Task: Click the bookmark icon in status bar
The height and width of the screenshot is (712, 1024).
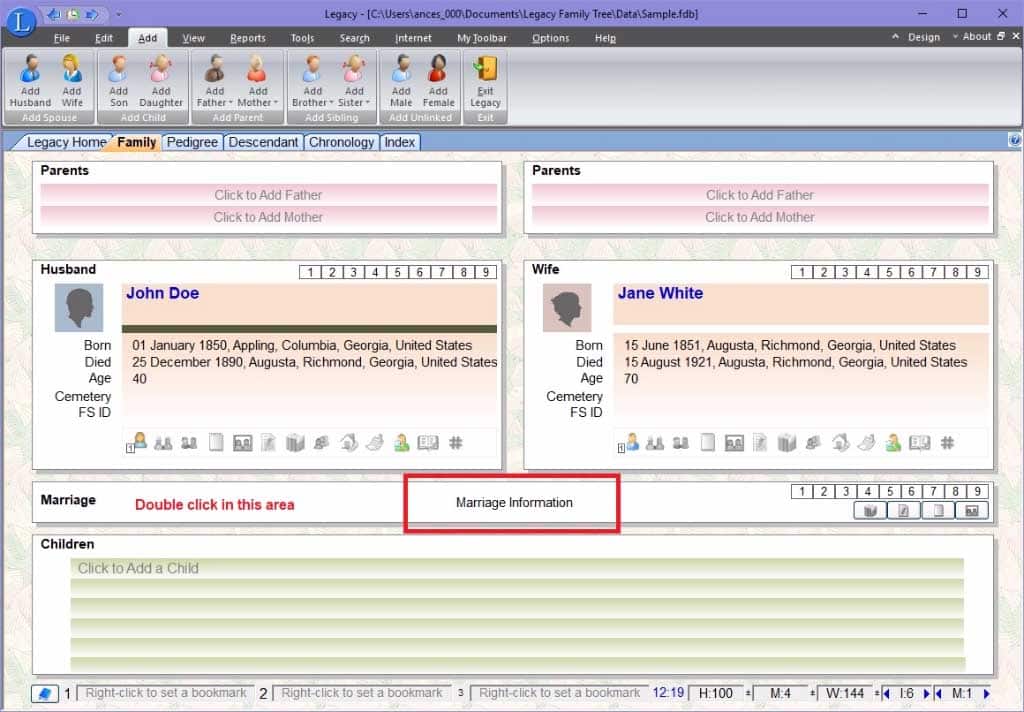Action: coord(44,693)
